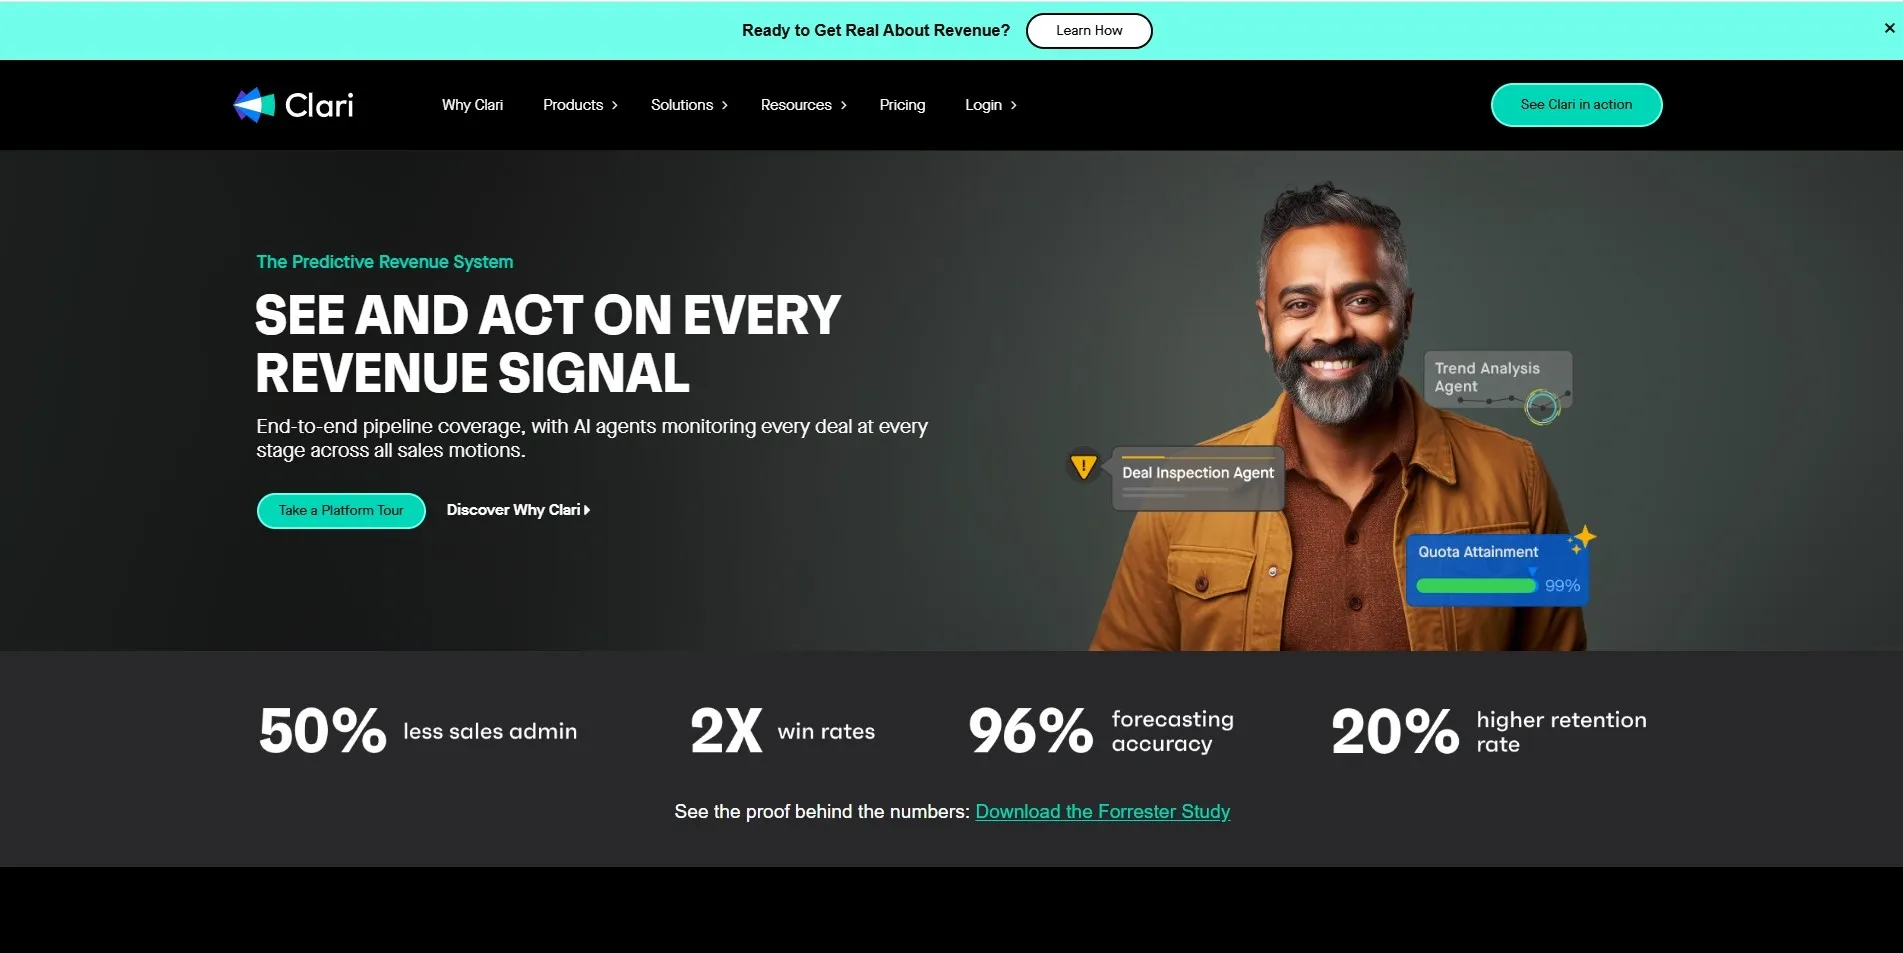Screen dimensions: 1903x953
Task: Click the Clari logo icon
Action: [254, 105]
